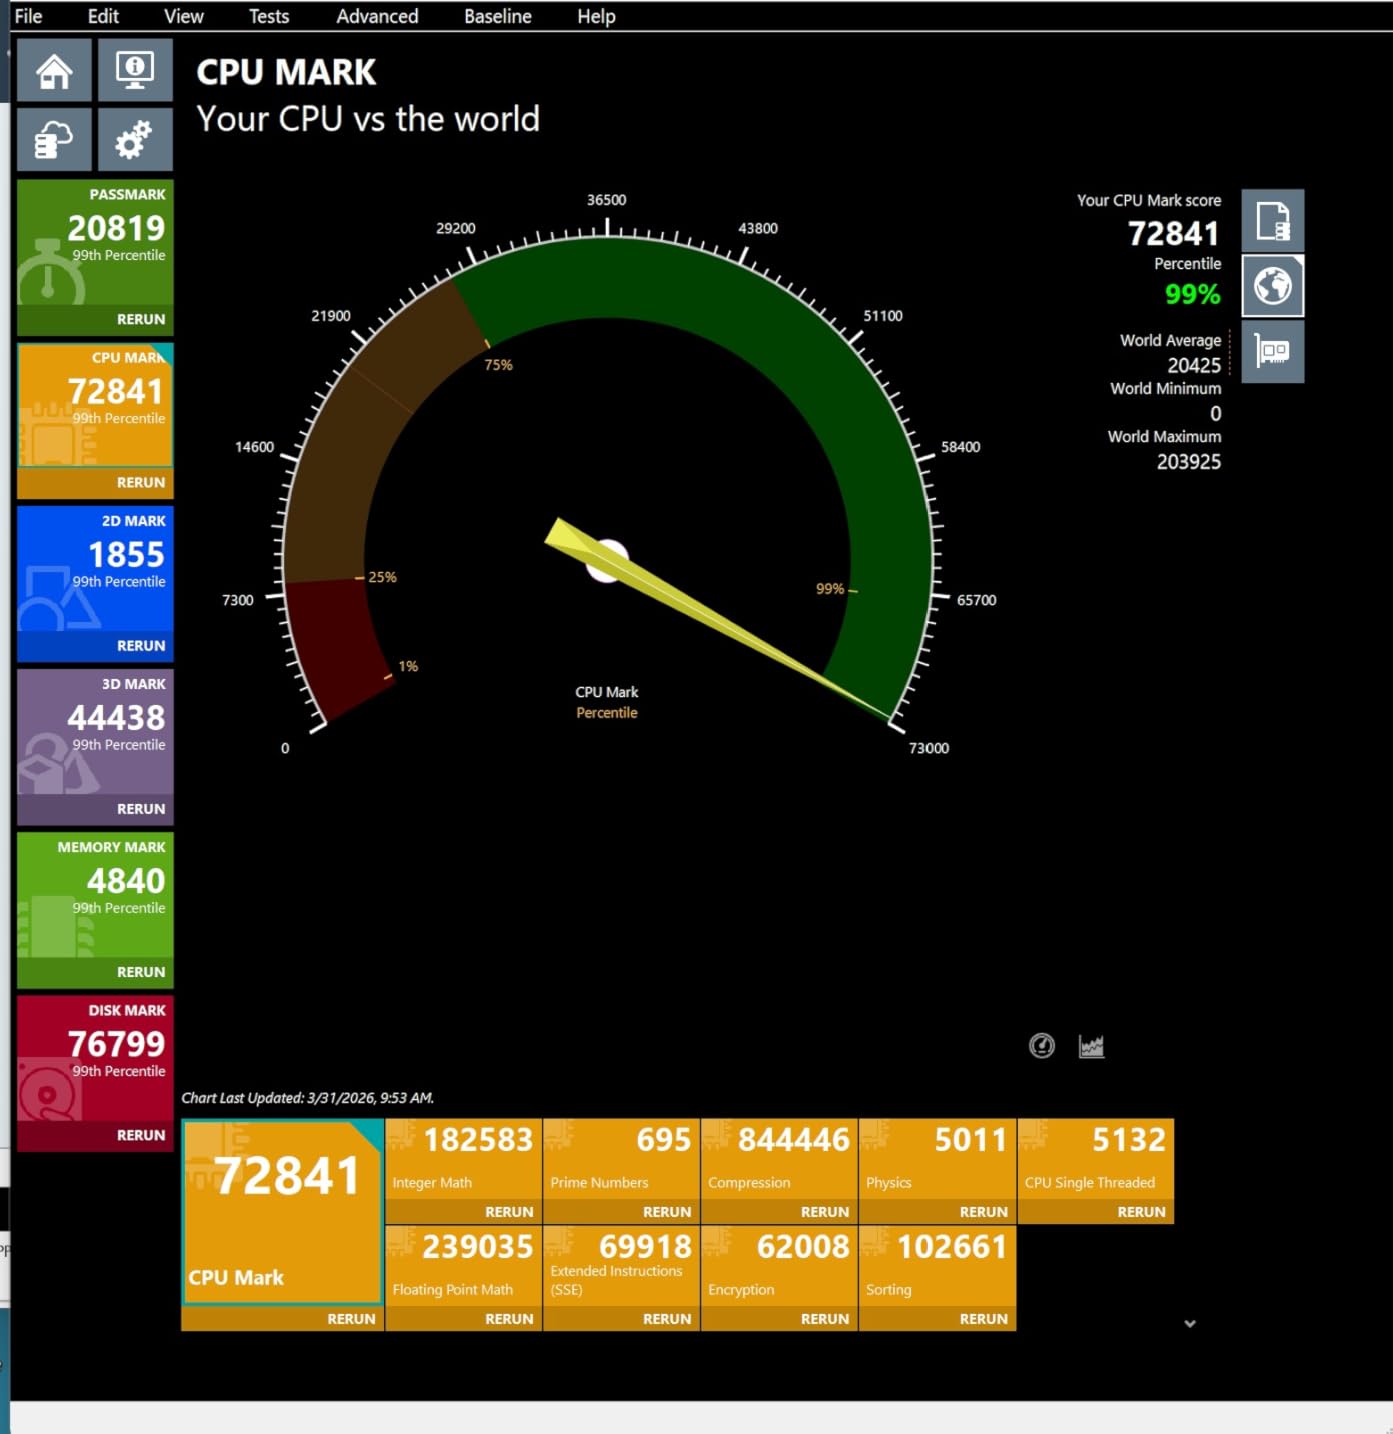Click the report document icon beside CPU score

(x=1273, y=220)
